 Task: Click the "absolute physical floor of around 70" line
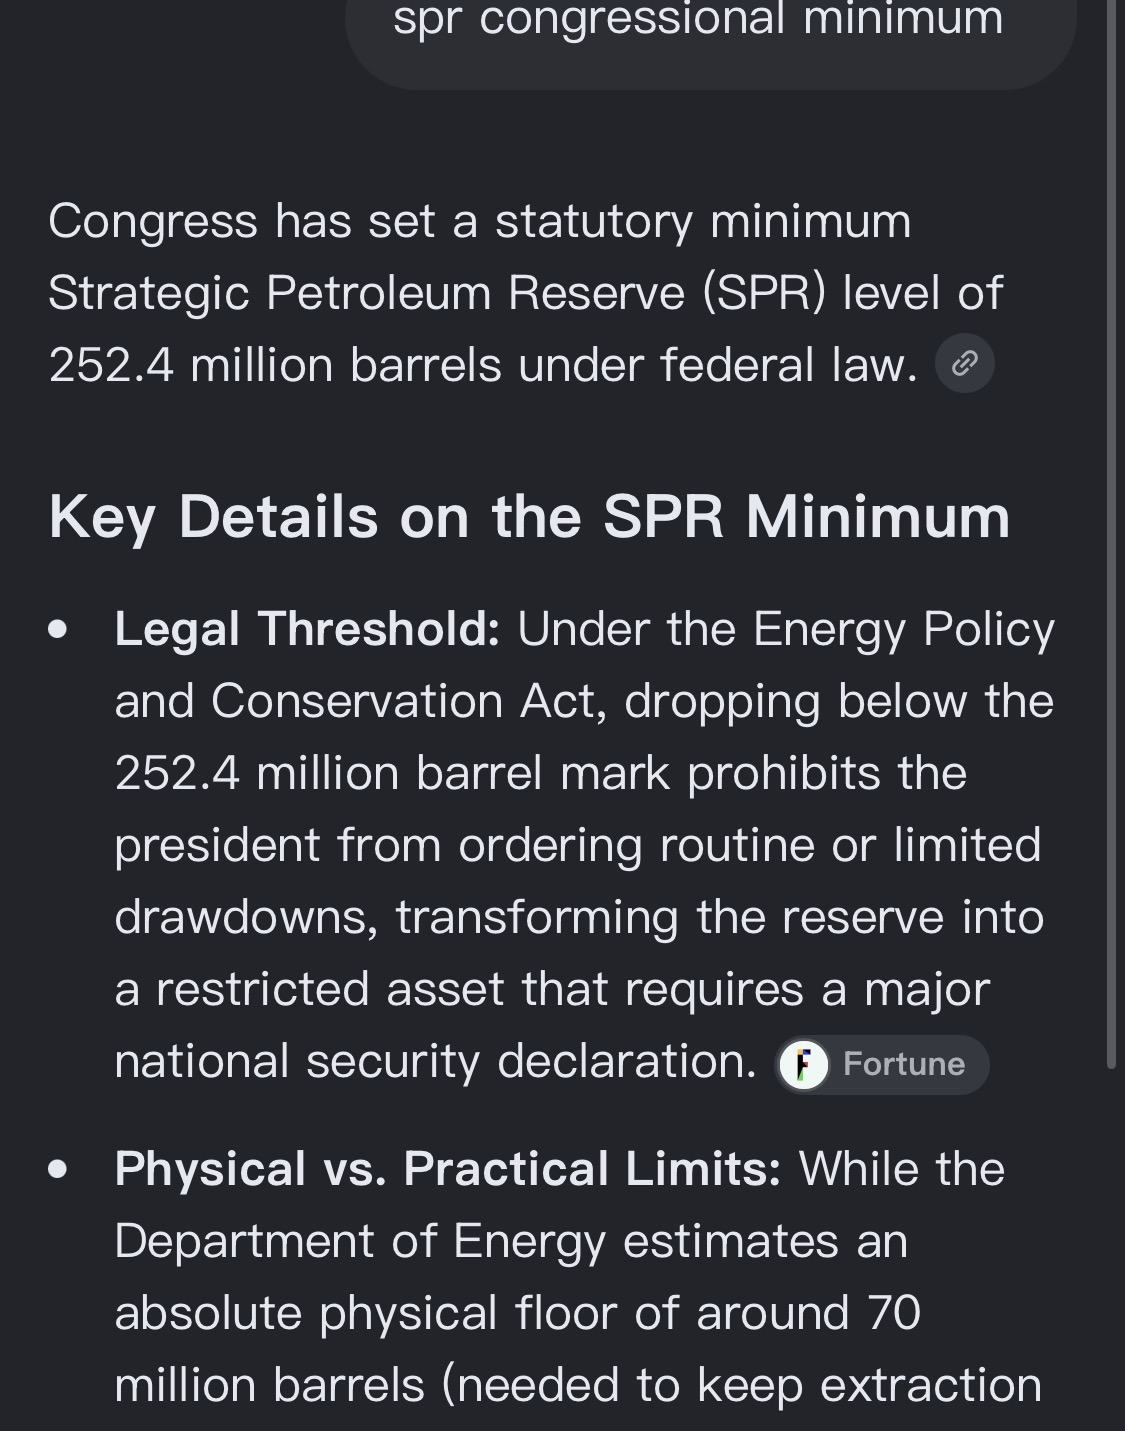[x=517, y=1313]
